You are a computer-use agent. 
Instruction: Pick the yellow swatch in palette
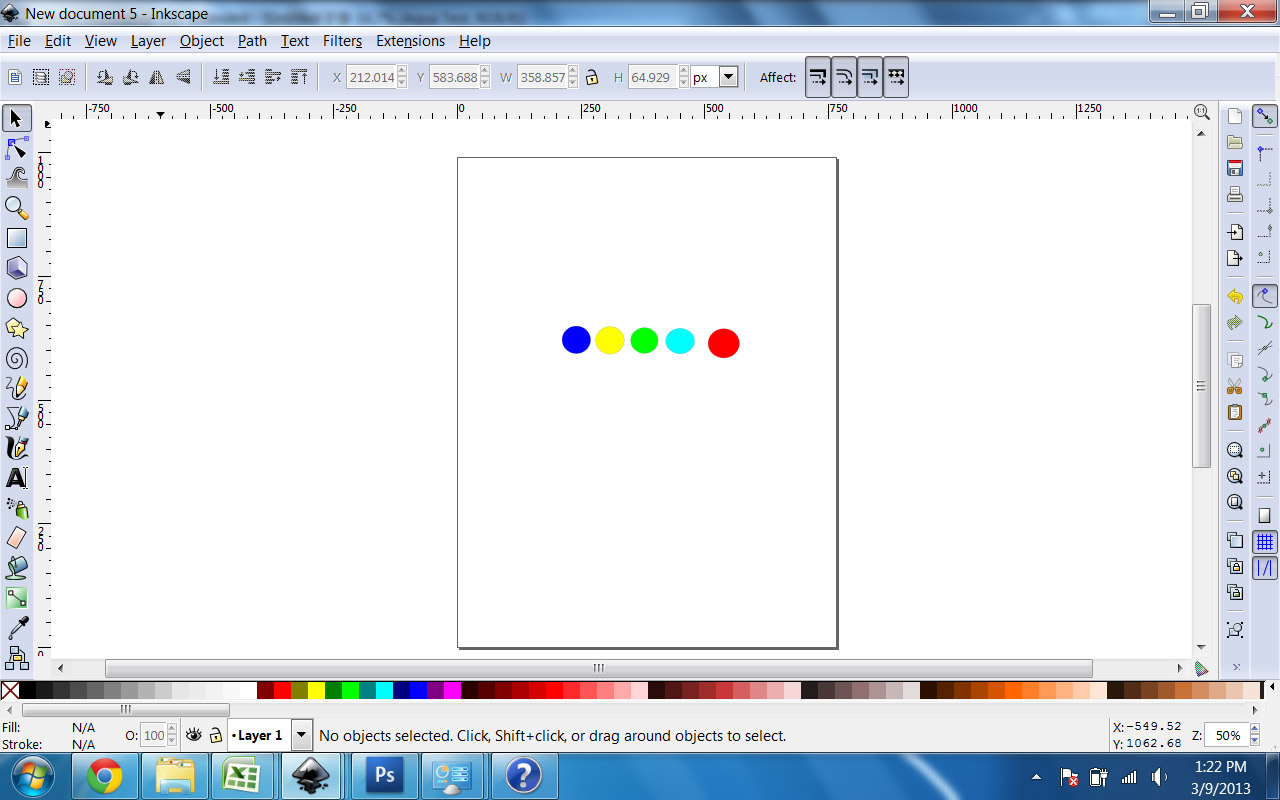[x=316, y=690]
